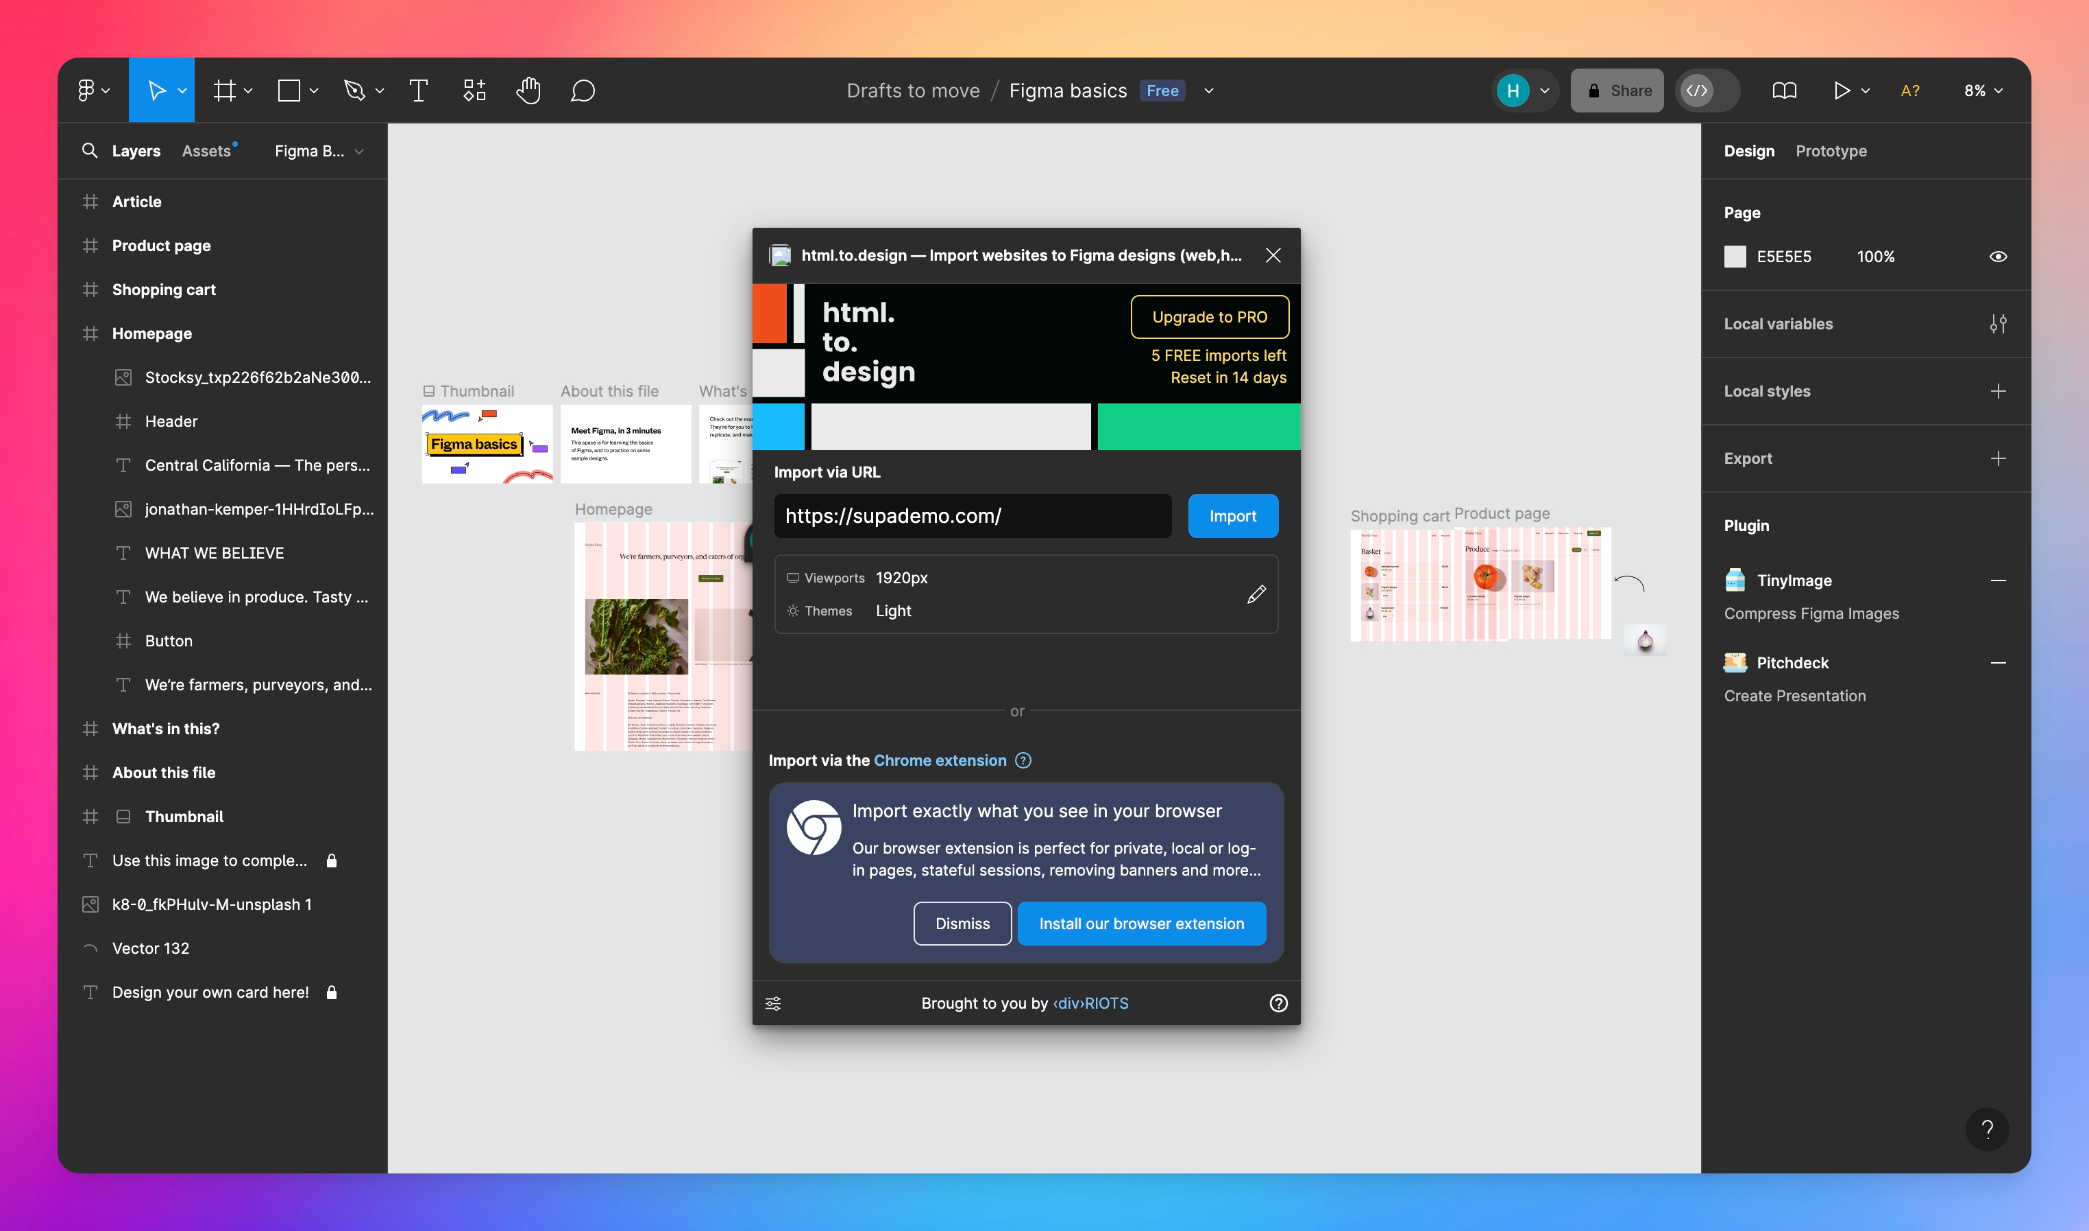Remove the Pitchdeck plugin with minus
Image resolution: width=2089 pixels, height=1231 pixels.
tap(1998, 663)
